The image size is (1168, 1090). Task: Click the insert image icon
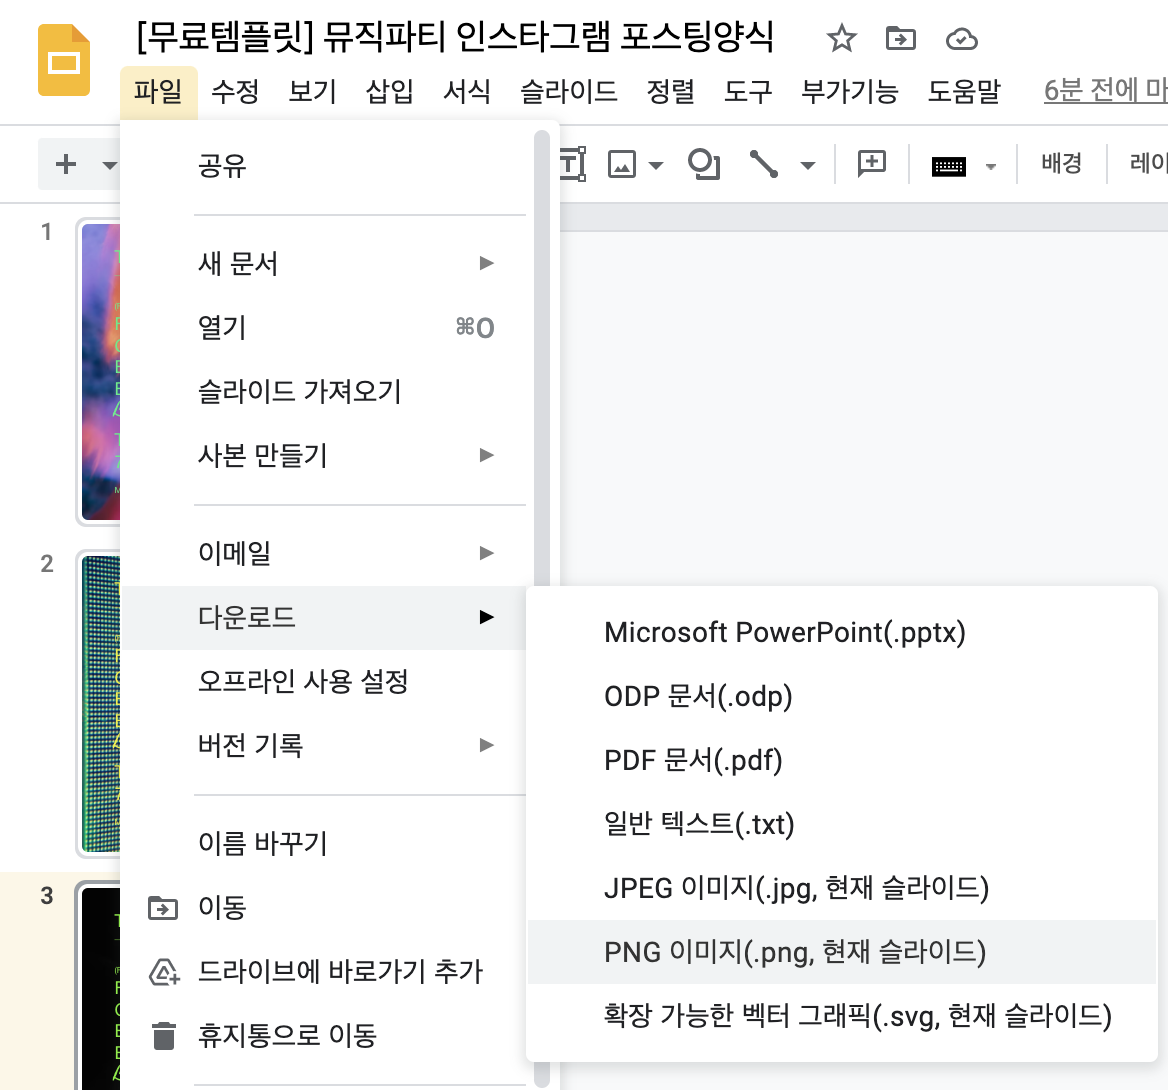[622, 164]
